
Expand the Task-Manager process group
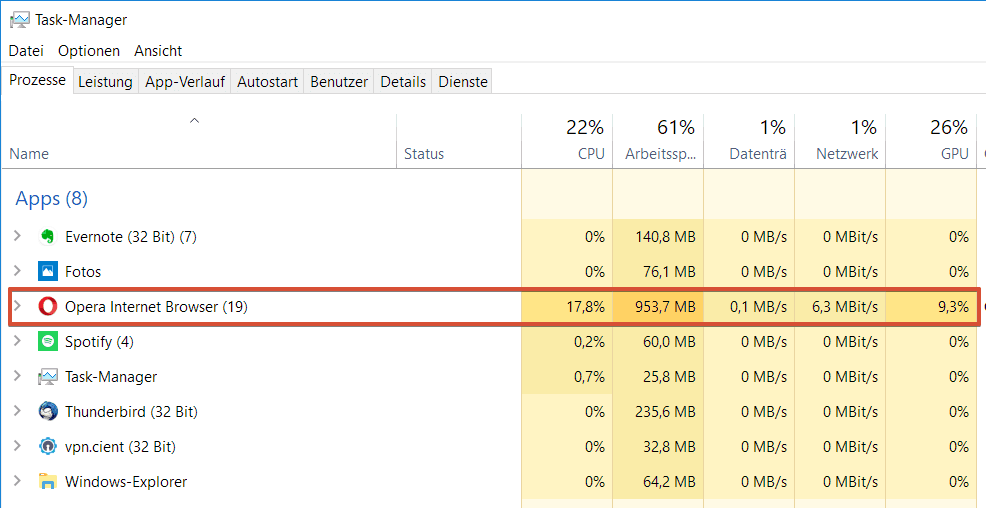(x=18, y=376)
